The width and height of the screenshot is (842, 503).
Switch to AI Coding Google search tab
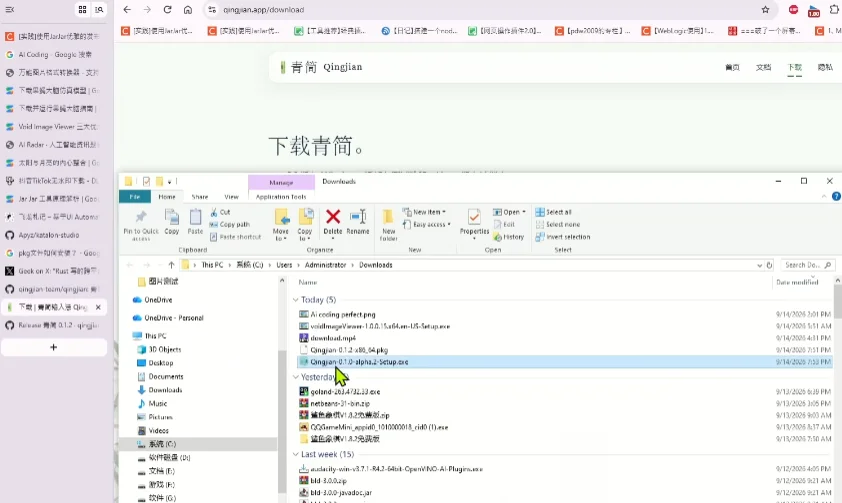tap(54, 54)
